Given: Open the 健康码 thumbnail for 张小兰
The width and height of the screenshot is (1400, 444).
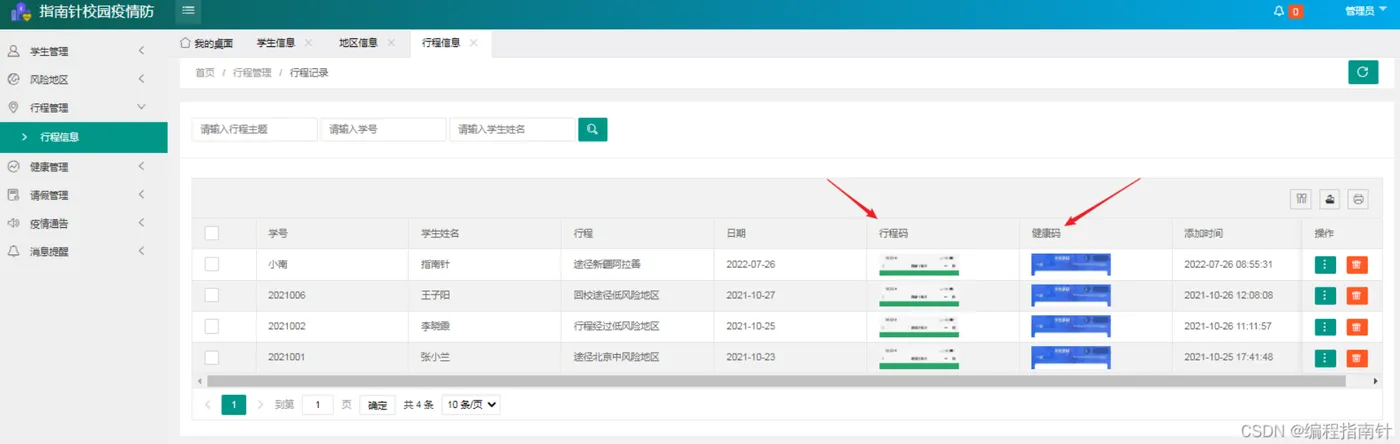Looking at the screenshot, I should [1071, 357].
